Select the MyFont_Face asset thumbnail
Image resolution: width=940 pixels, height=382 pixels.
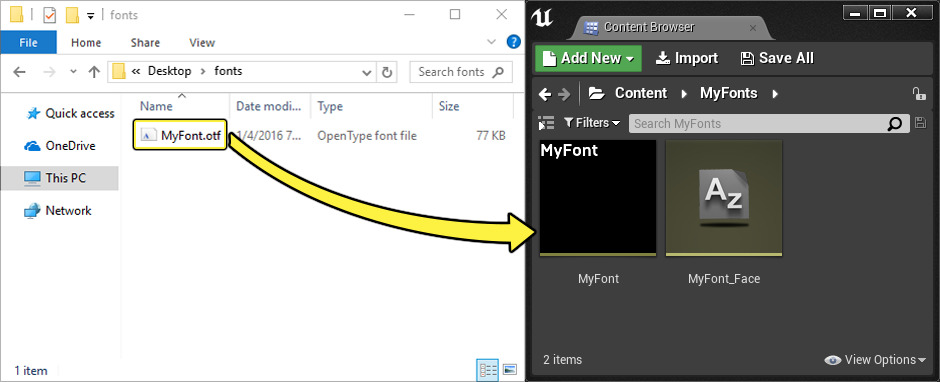(x=724, y=198)
